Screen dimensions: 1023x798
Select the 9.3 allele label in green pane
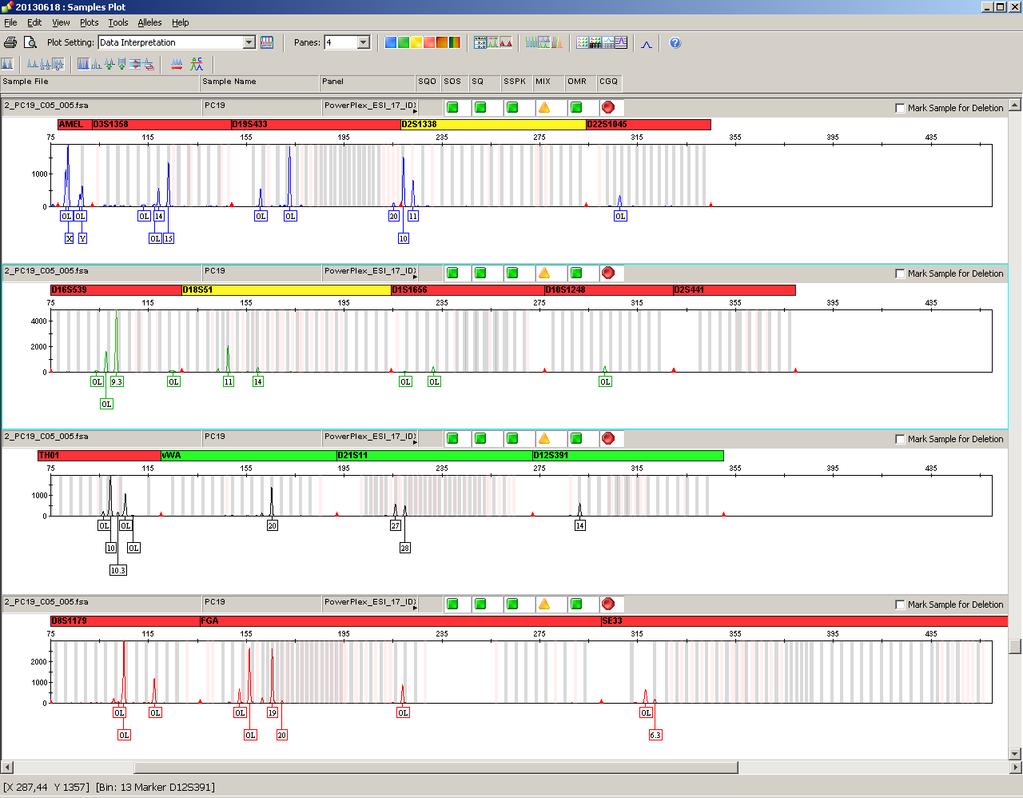pyautogui.click(x=117, y=382)
